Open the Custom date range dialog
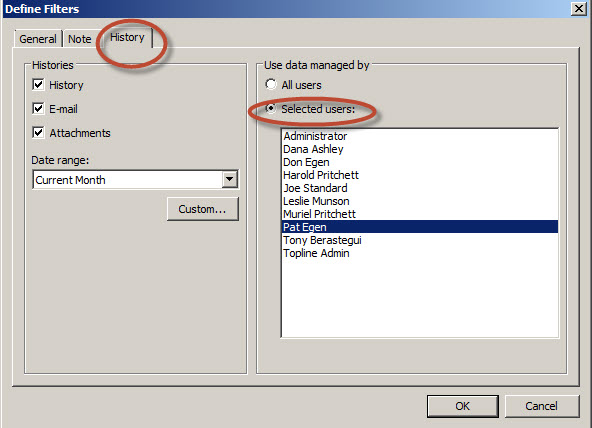This screenshot has height=428, width=592. [x=203, y=209]
